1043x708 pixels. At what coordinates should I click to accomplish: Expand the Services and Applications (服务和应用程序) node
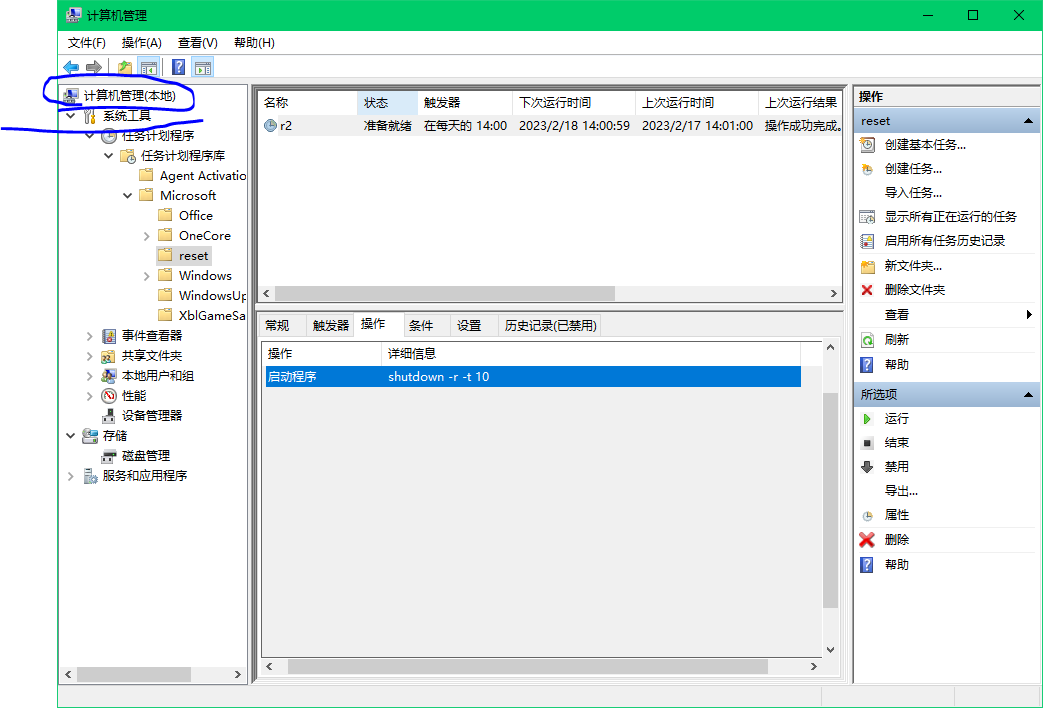(71, 476)
